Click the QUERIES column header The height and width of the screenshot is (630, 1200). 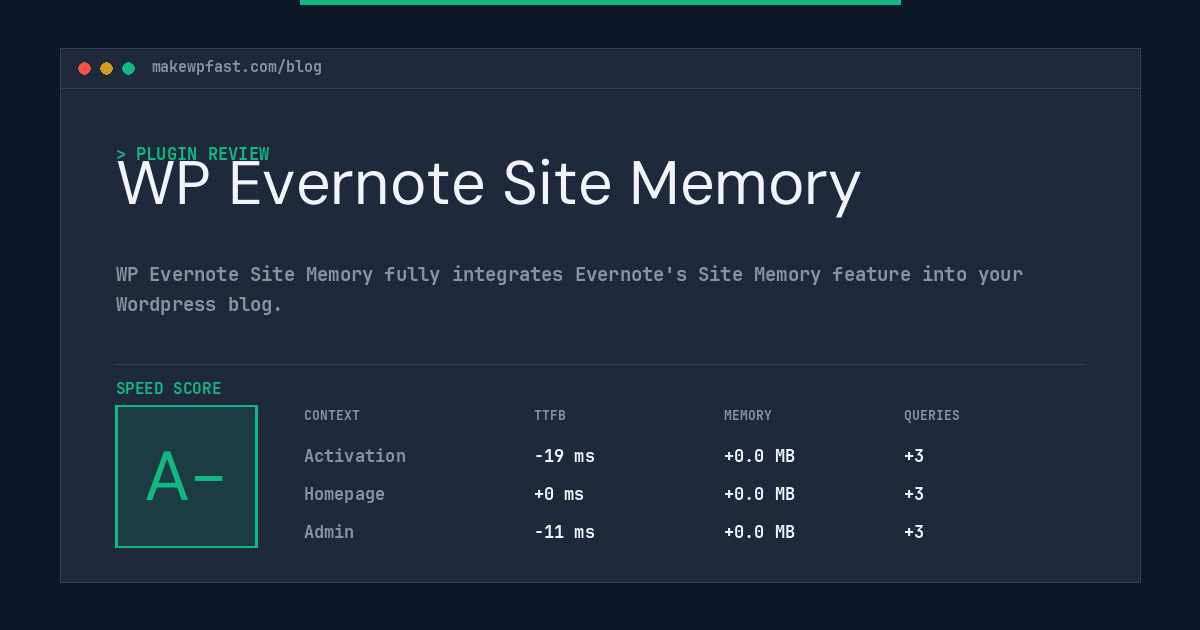coord(932,416)
